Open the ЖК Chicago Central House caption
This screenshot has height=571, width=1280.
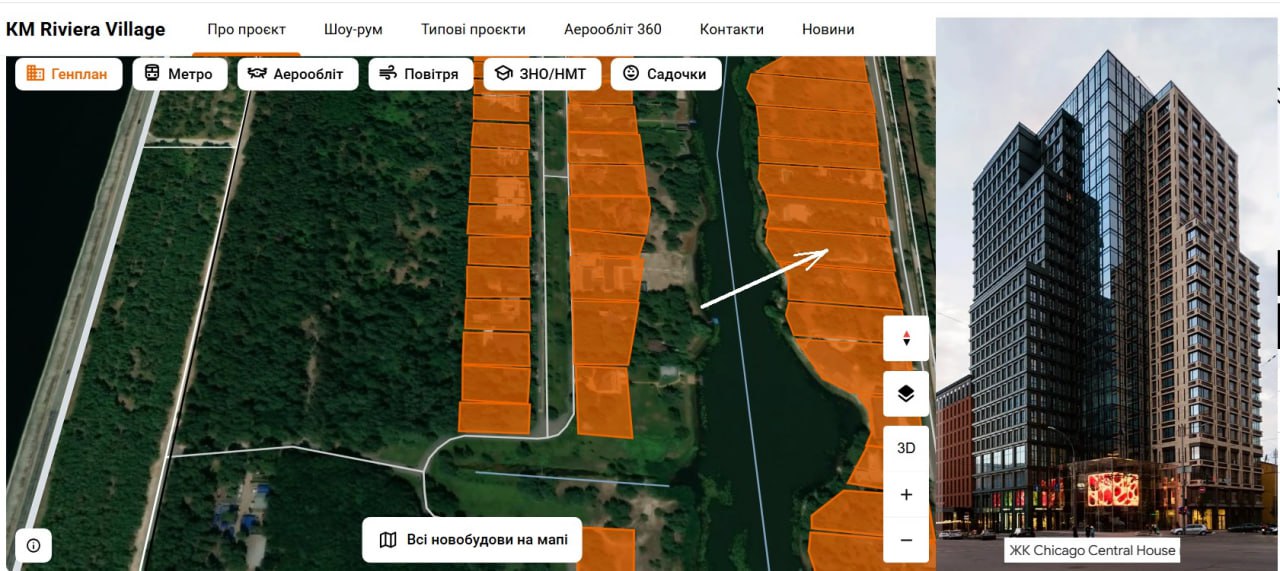1092,550
